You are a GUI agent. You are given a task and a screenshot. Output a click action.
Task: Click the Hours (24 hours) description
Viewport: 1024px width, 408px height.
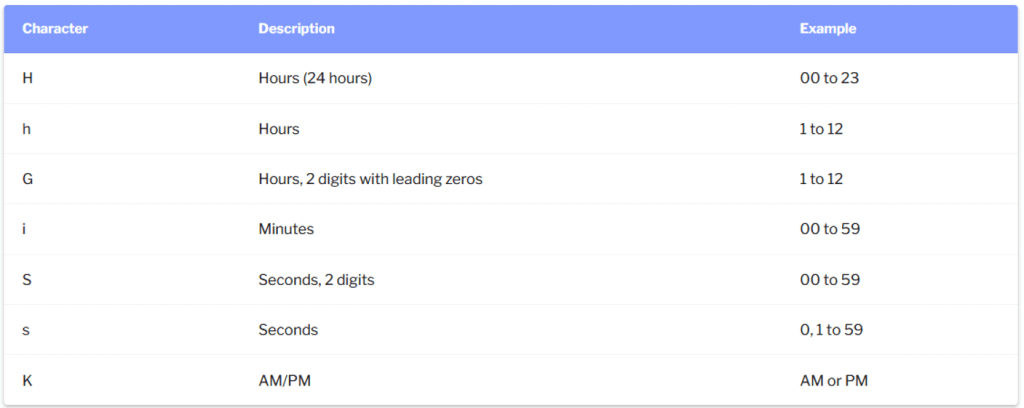click(x=315, y=78)
